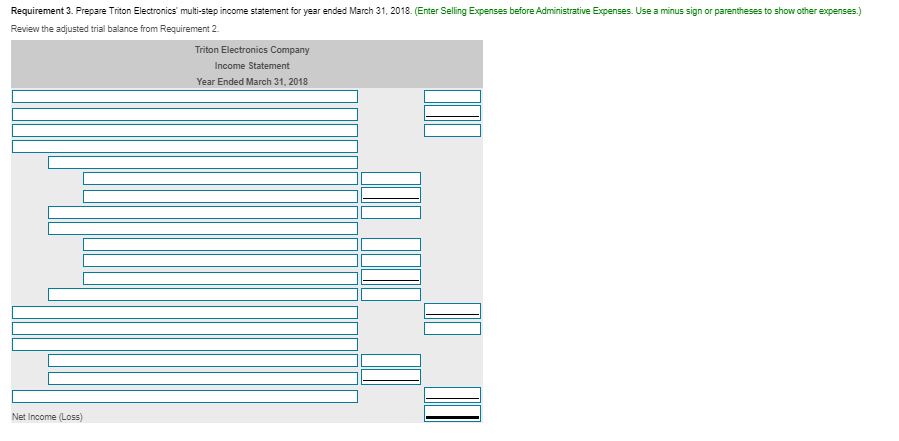Image resolution: width=899 pixels, height=441 pixels.
Task: Select the first label field below the statement header
Action: (185, 96)
